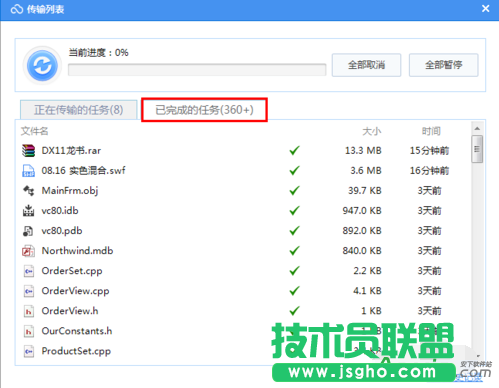Click the MainFrm.obj file icon
The image size is (499, 388).
[28, 191]
